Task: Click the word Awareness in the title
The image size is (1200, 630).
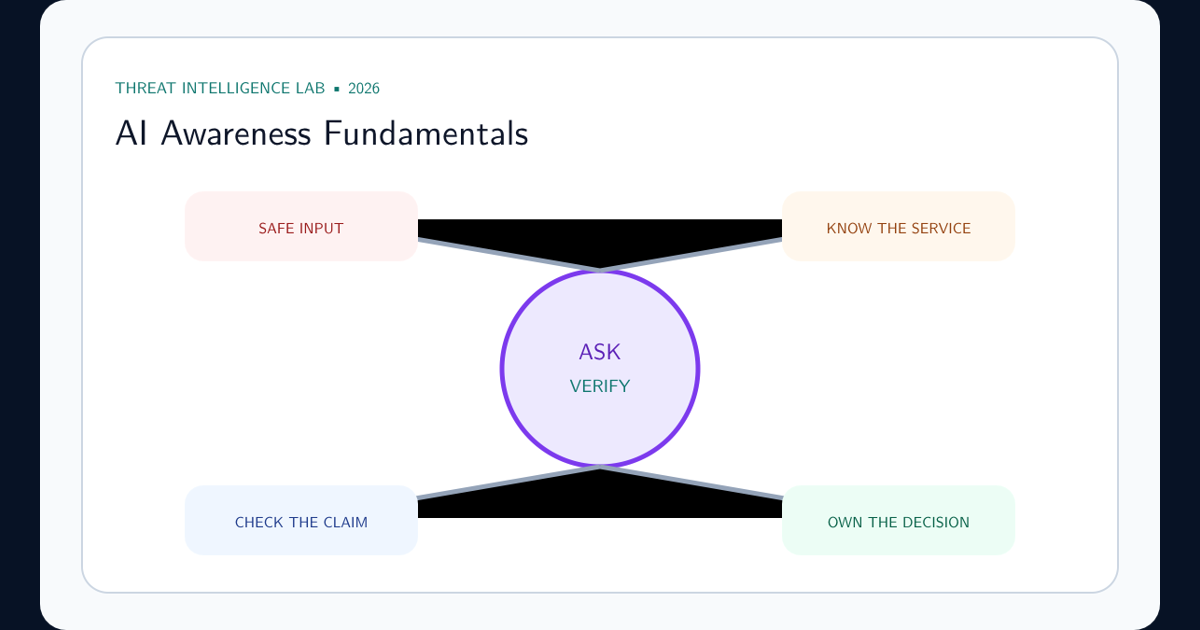Action: 236,133
